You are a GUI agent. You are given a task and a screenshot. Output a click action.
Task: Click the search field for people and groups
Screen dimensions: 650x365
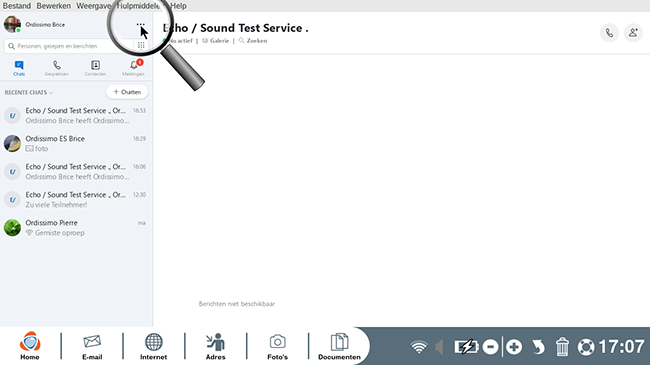[69, 46]
